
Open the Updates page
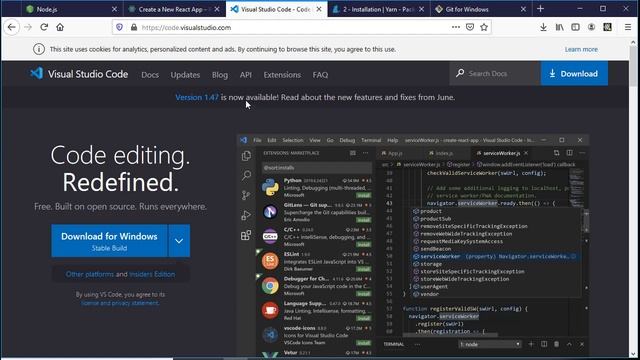185,75
